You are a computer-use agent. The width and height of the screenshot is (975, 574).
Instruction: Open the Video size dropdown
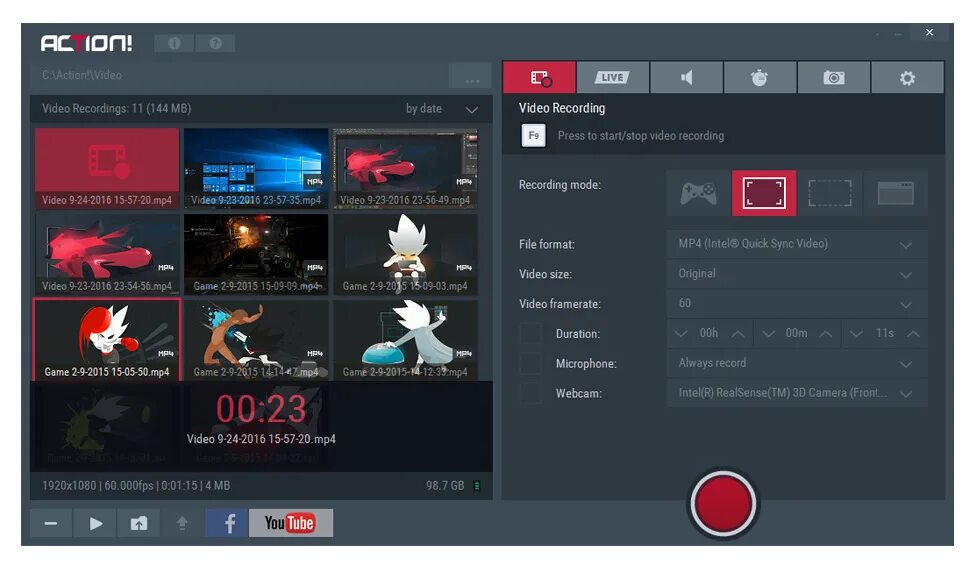click(797, 274)
